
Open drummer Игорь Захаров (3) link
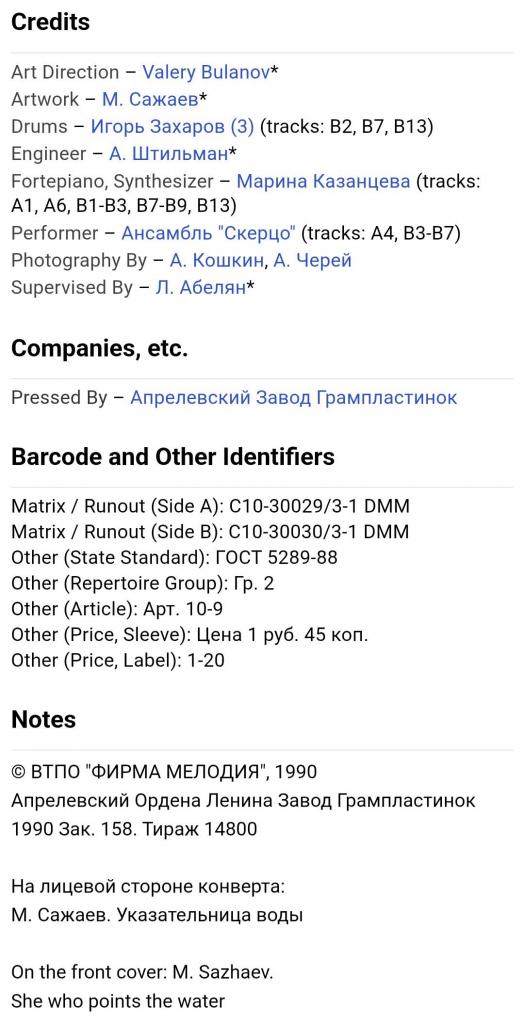172,127
